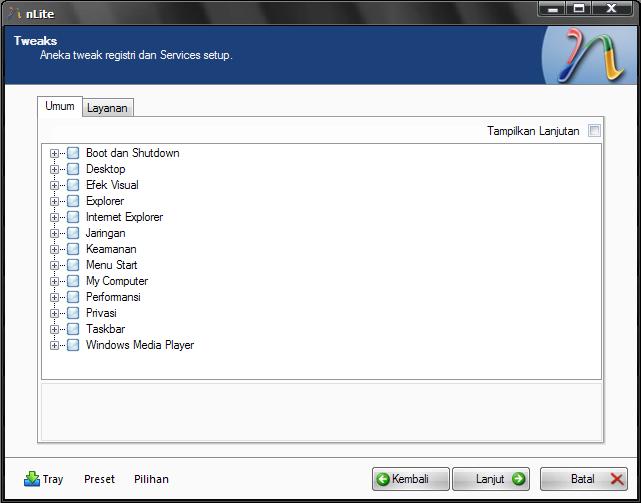
Task: Select the Explorer label
Action: click(105, 201)
